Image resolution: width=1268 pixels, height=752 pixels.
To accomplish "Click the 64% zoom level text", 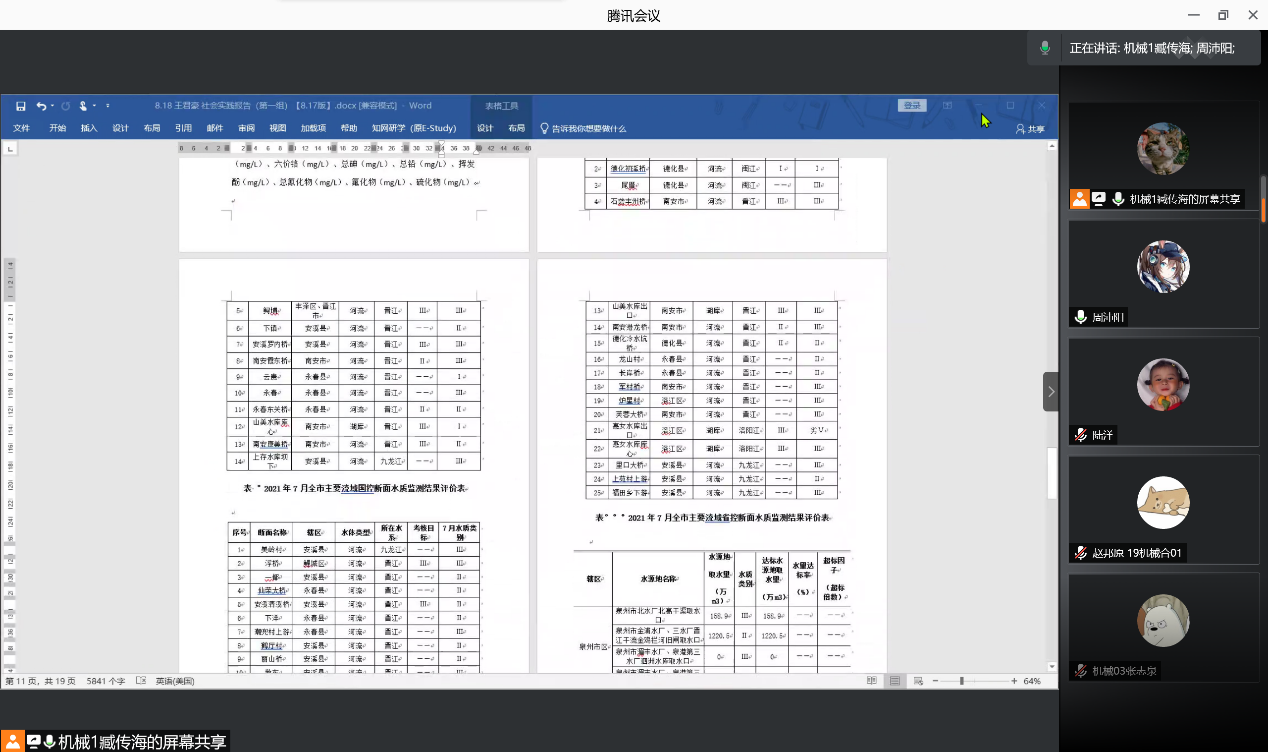I will (1033, 681).
